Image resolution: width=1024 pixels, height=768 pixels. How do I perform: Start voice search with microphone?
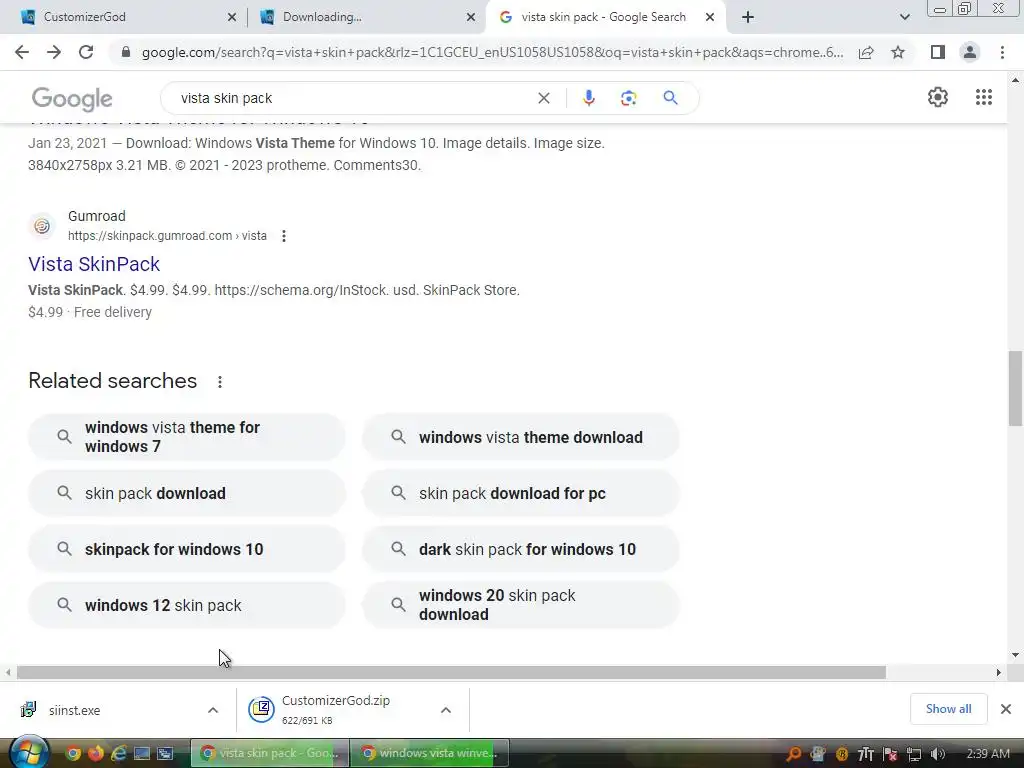588,98
